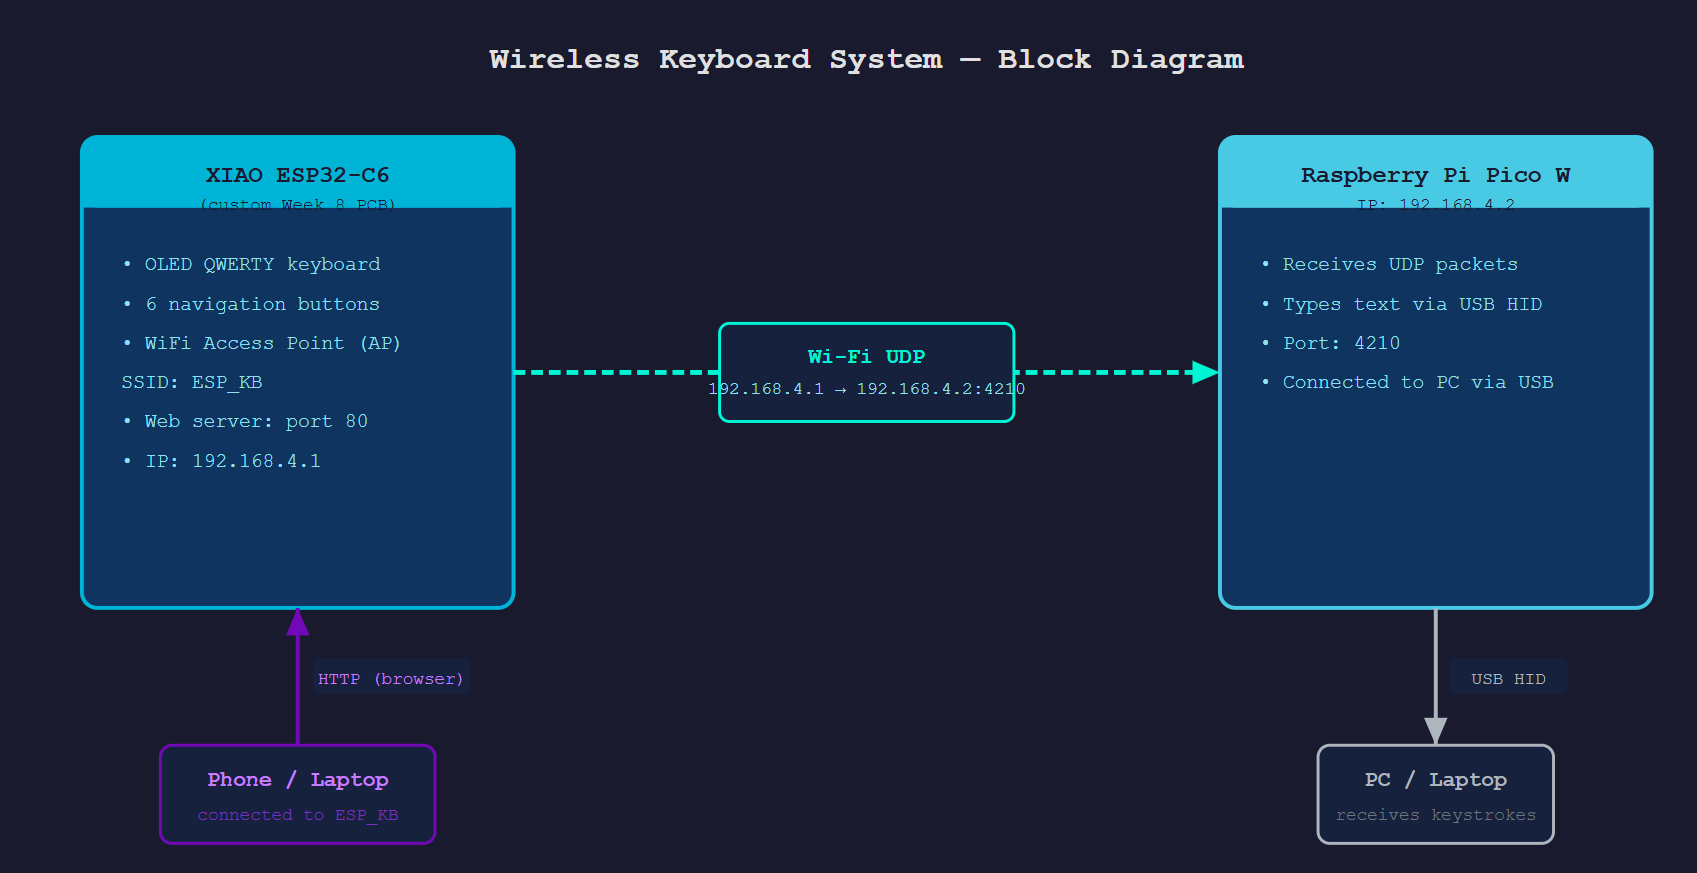This screenshot has width=1697, height=873.
Task: Click the "OLED QWERTY keyboard" bullet
Action: pyautogui.click(x=251, y=265)
